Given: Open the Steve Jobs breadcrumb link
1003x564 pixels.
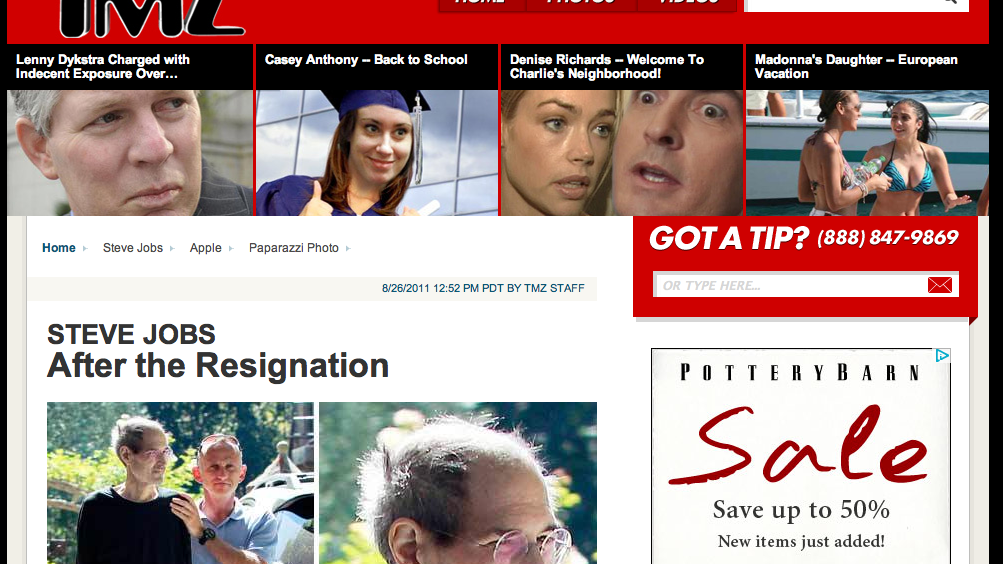Looking at the screenshot, I should tap(133, 248).
